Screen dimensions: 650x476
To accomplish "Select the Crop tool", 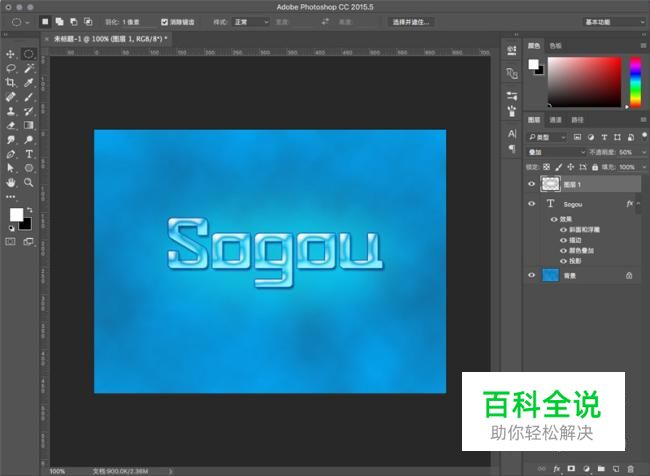I will pos(11,83).
